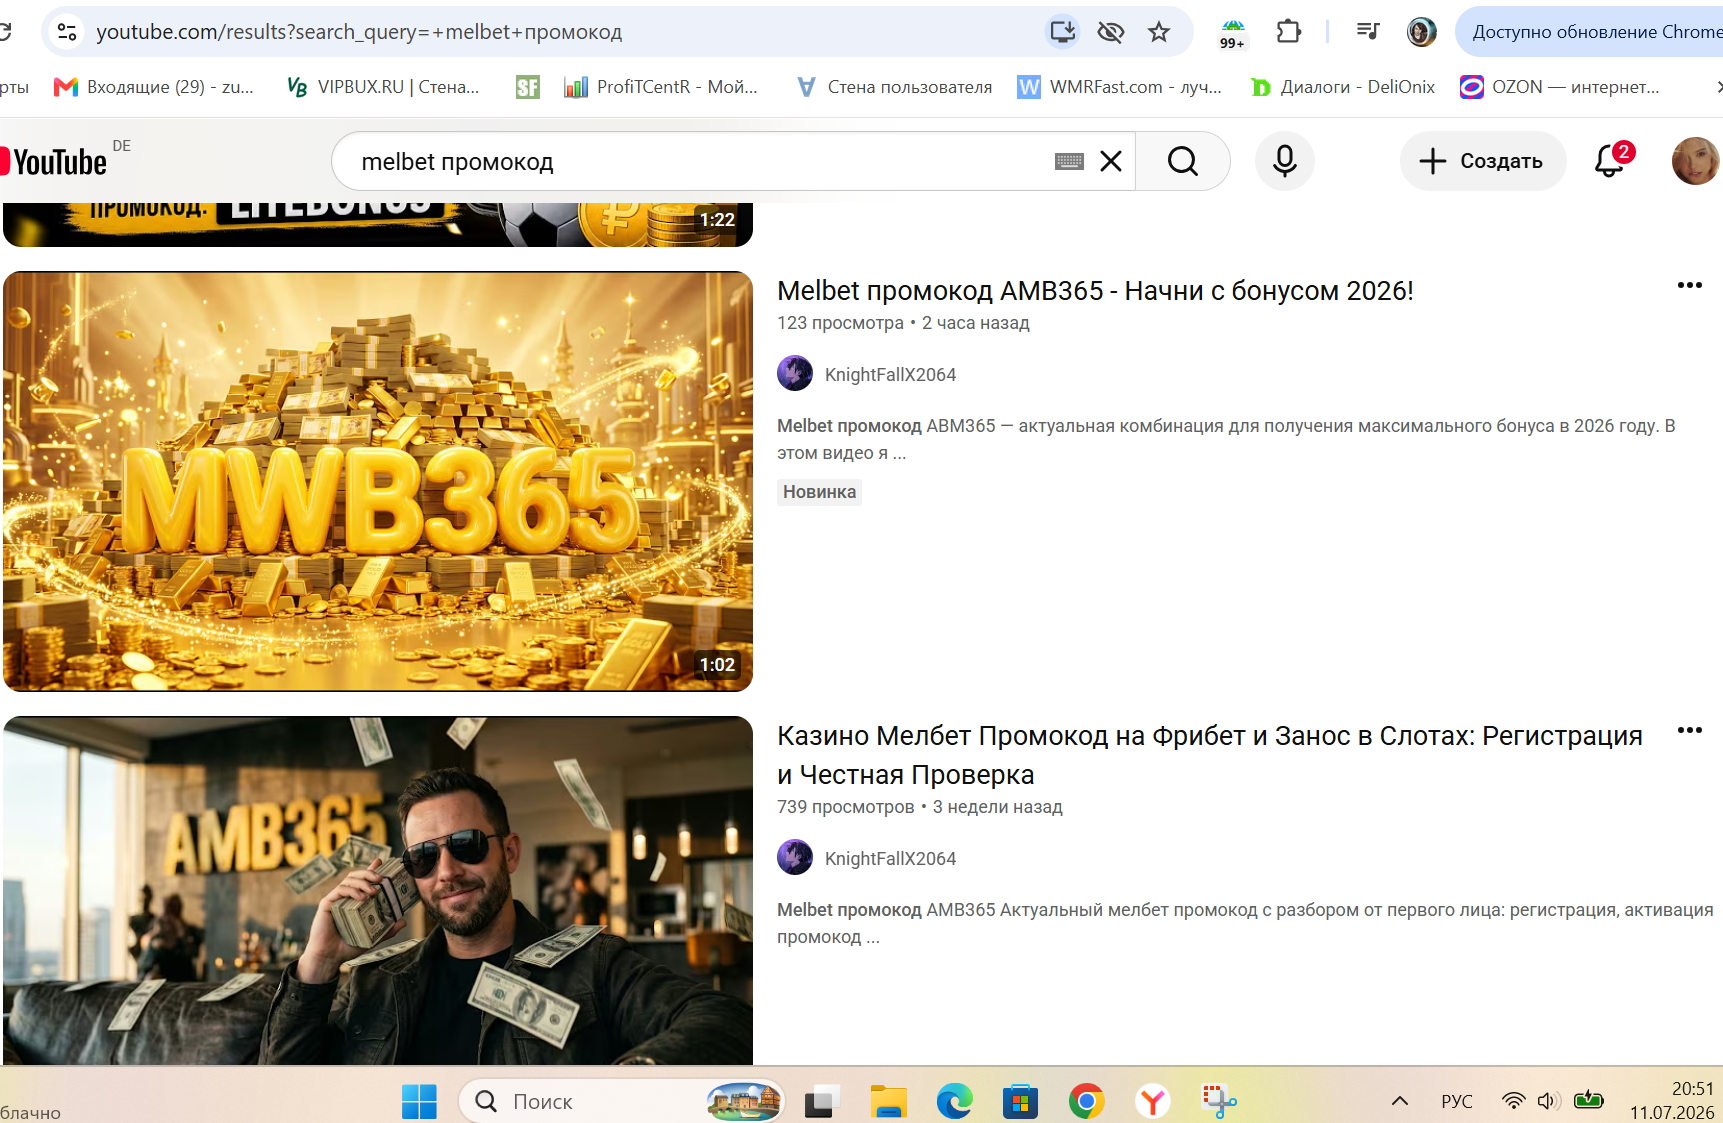Open the 'Стена пользователя' bookmark
1723x1123 pixels.
[894, 87]
